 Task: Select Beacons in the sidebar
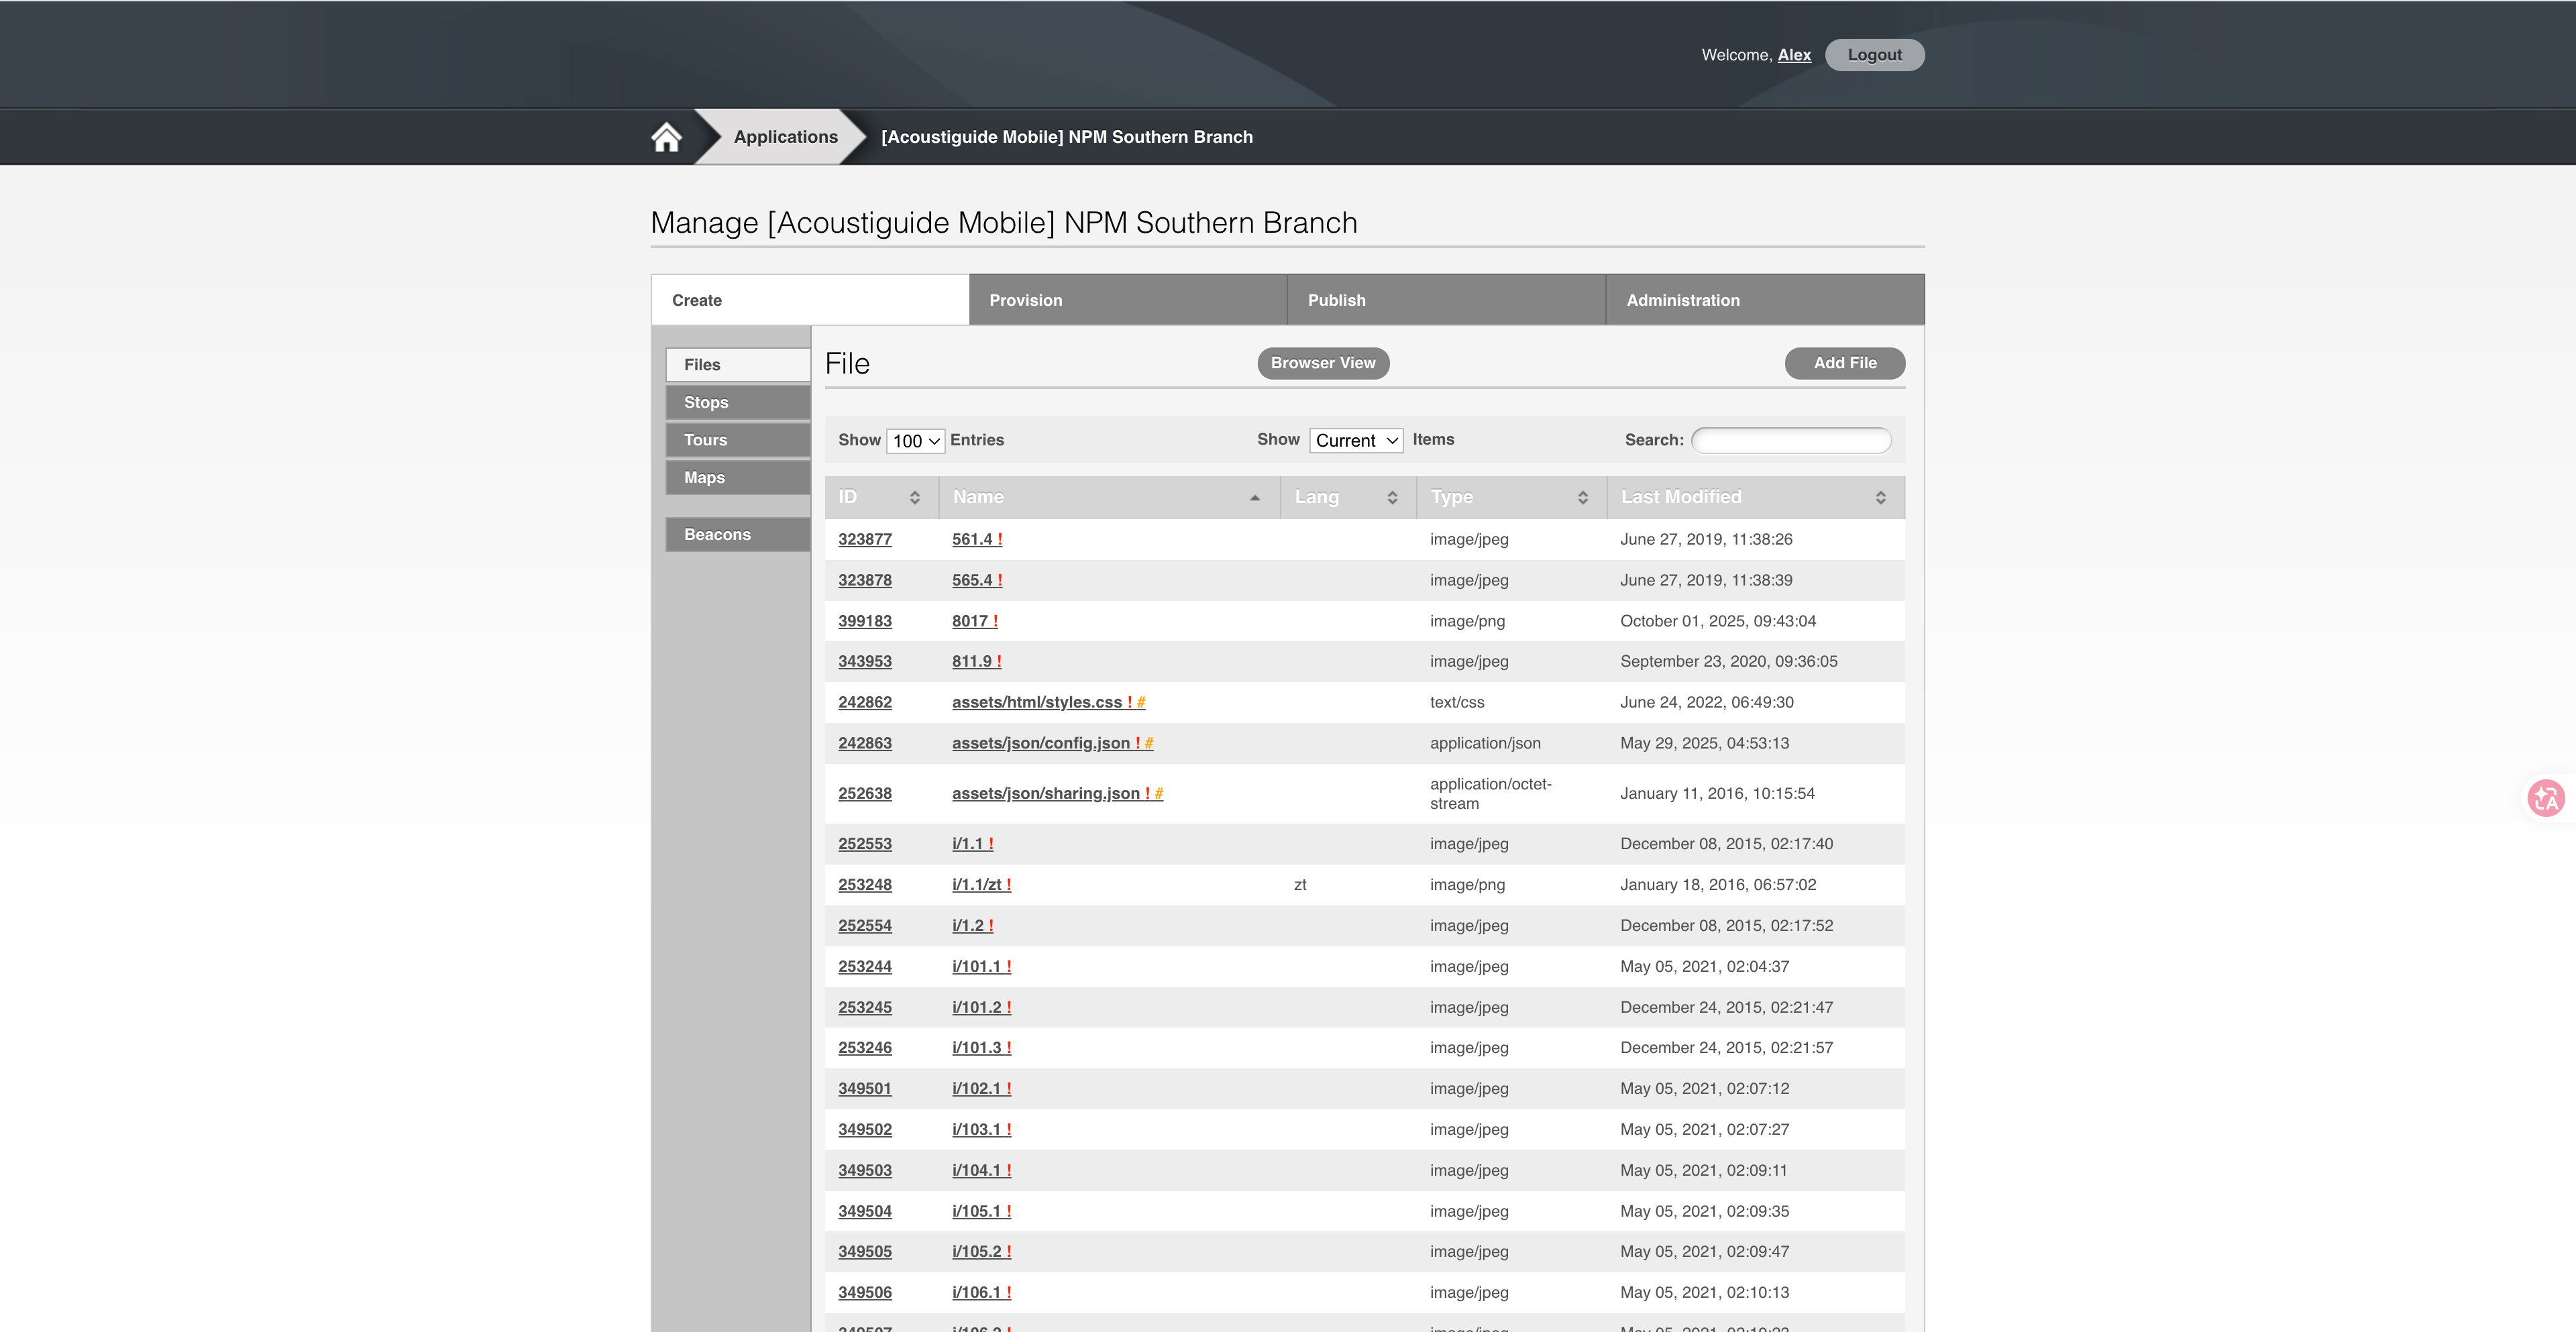[737, 534]
